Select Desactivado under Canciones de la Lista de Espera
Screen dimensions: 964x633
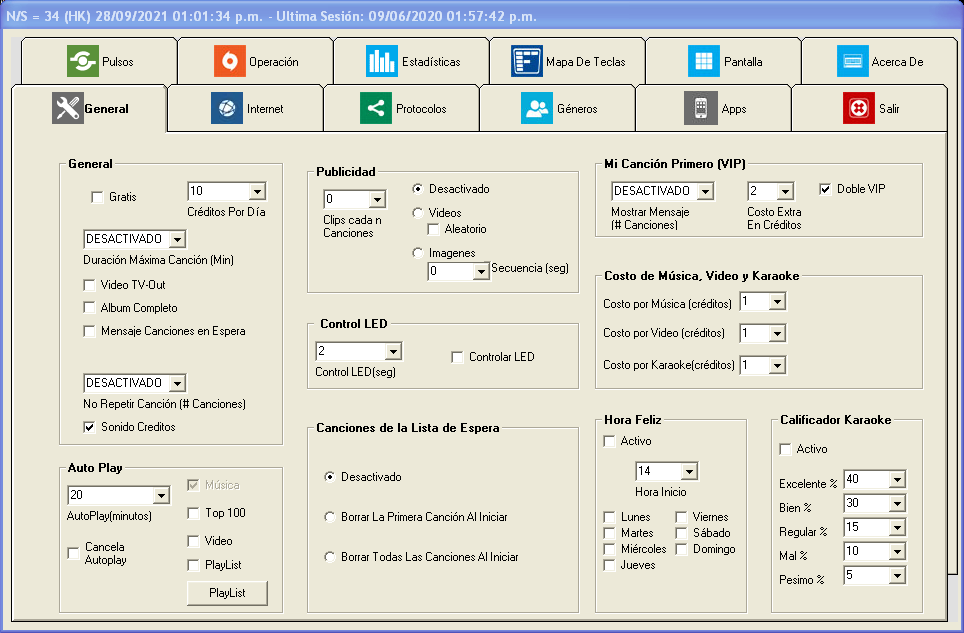click(x=330, y=477)
